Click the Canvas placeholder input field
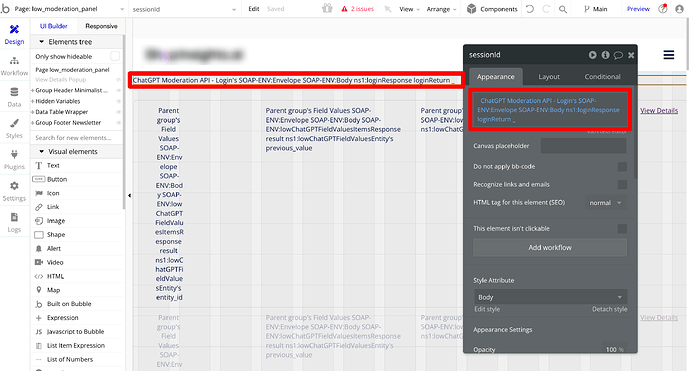Viewport: 689px width, 371px height. click(583, 145)
